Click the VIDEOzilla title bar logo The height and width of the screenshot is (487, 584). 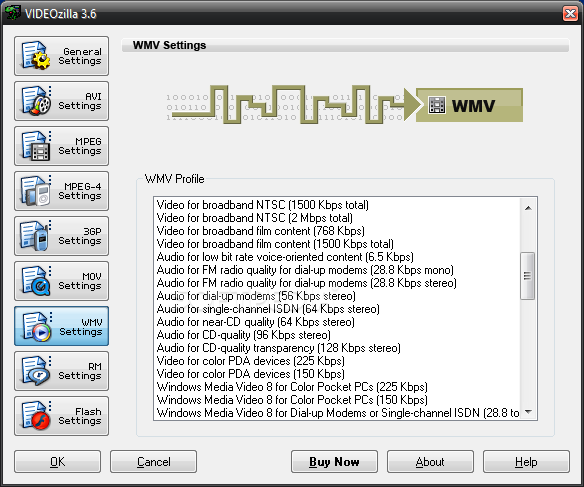pos(13,13)
